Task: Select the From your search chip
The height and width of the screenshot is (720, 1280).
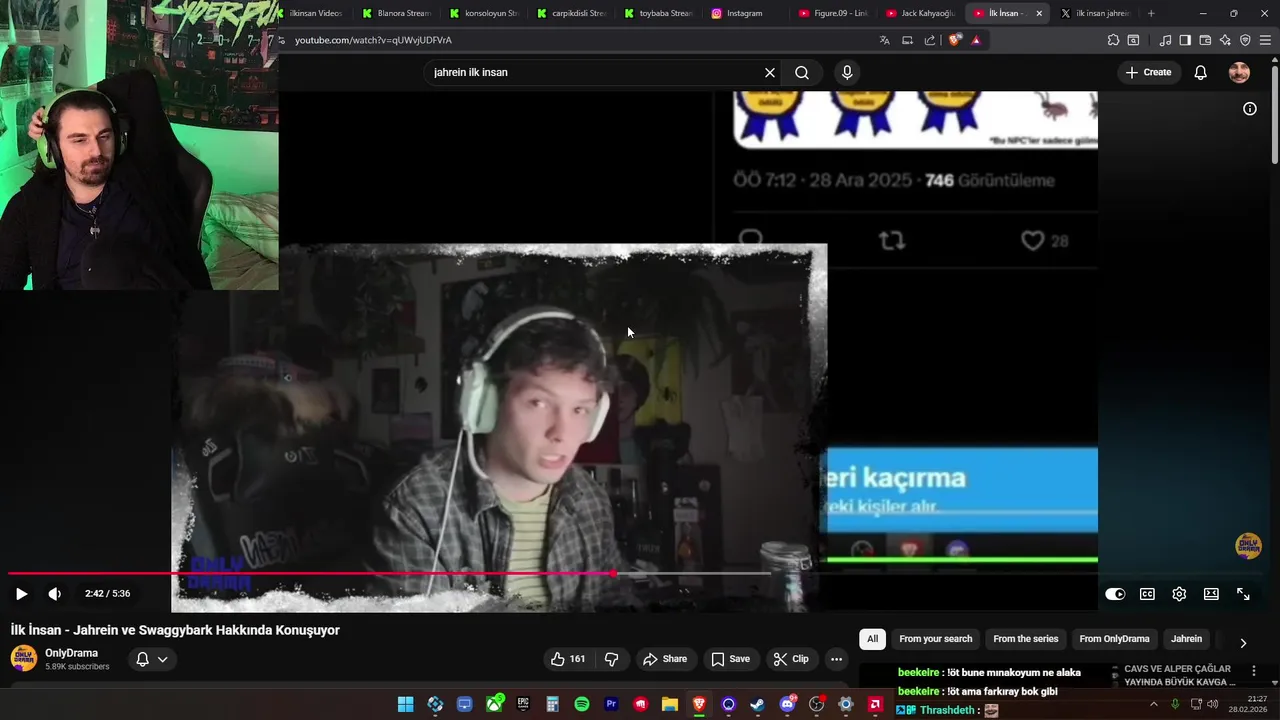Action: (935, 639)
